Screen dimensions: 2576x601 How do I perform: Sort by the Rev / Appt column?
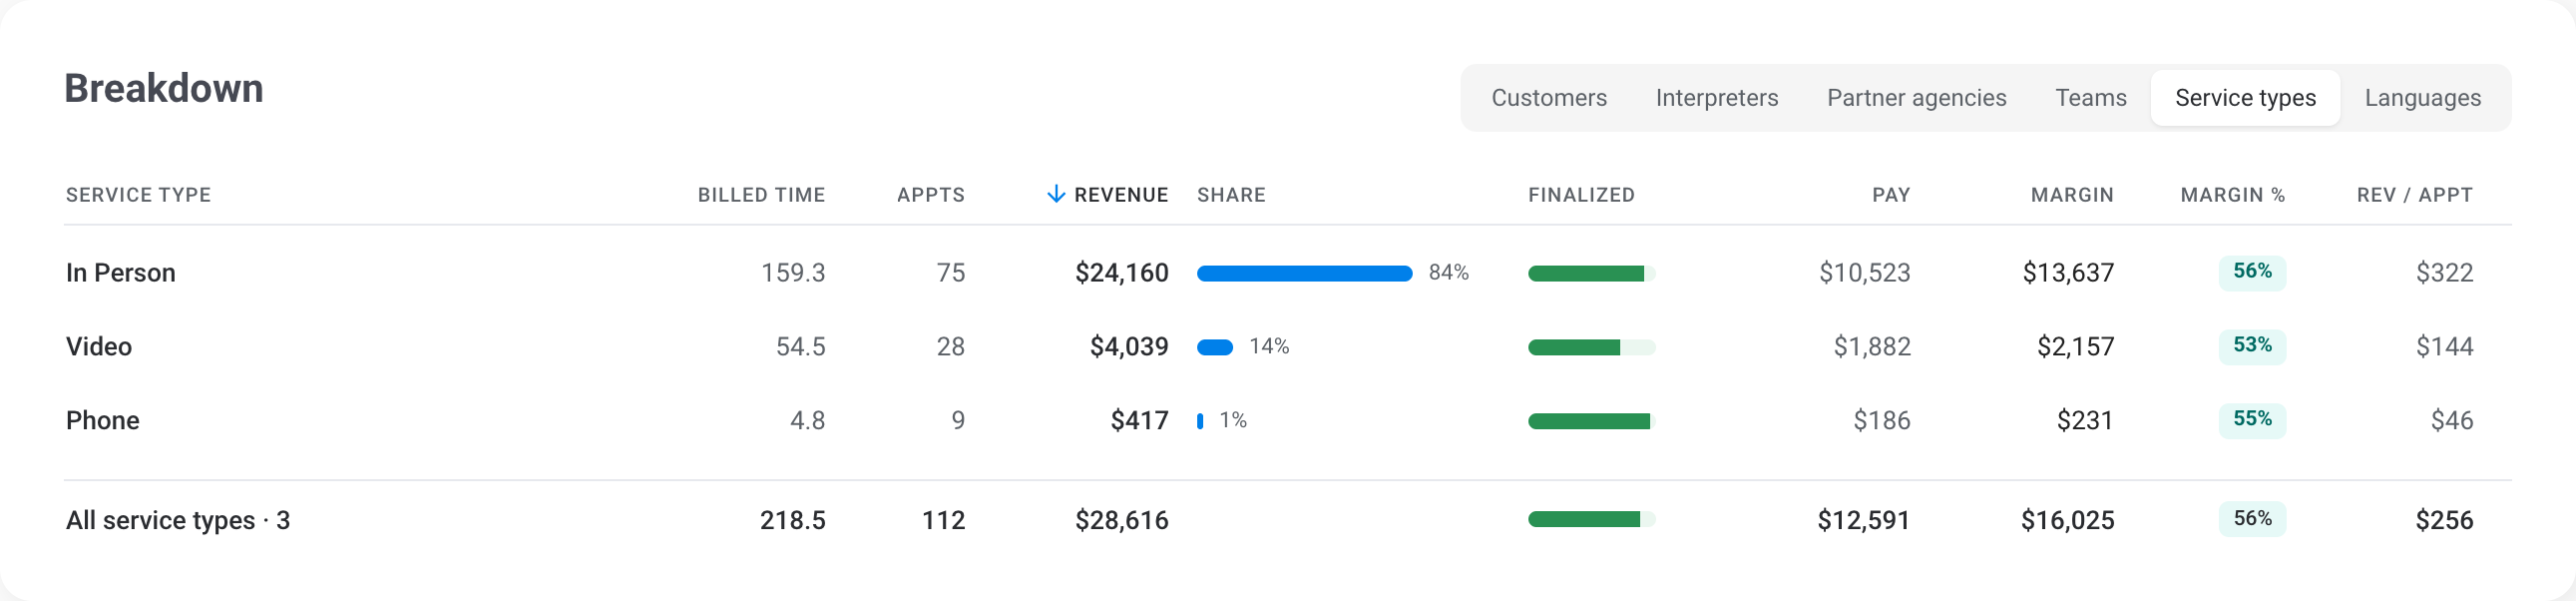(2414, 195)
